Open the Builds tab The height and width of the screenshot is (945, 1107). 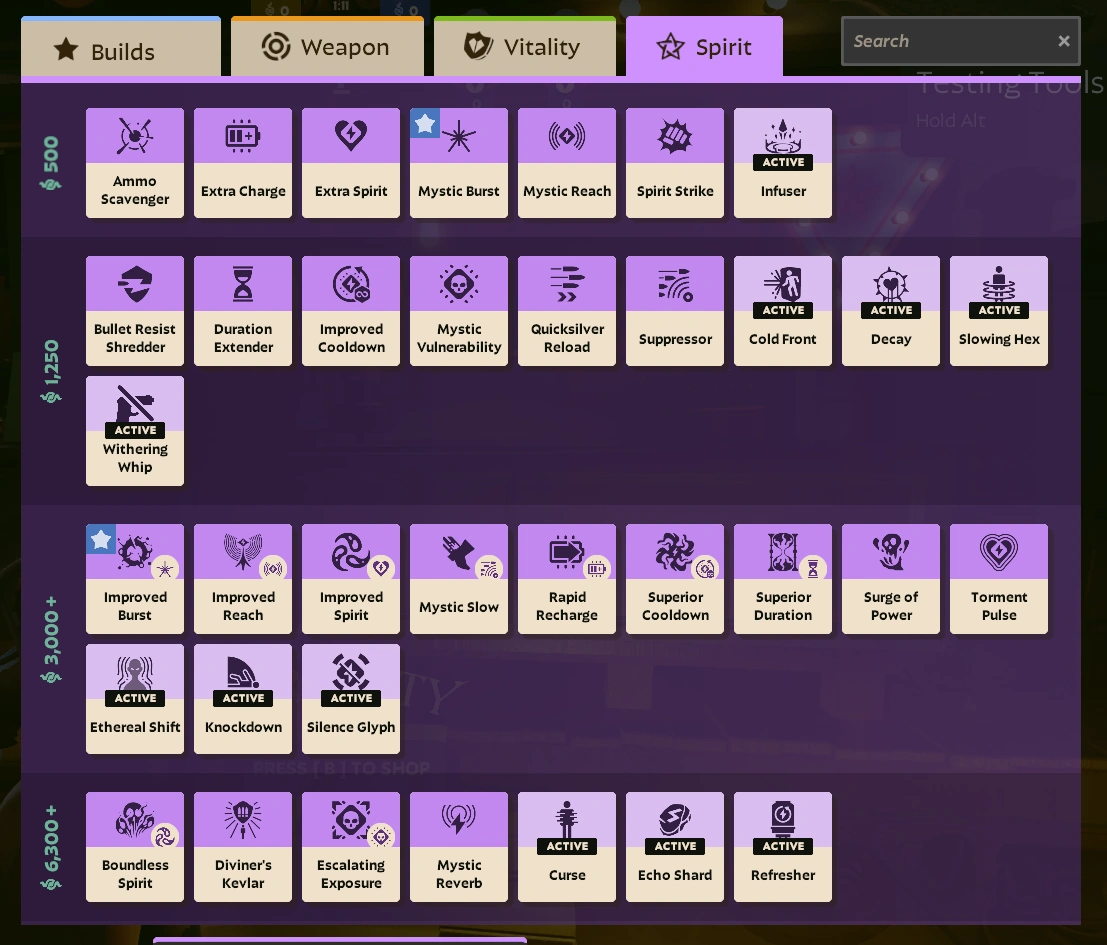tap(121, 47)
